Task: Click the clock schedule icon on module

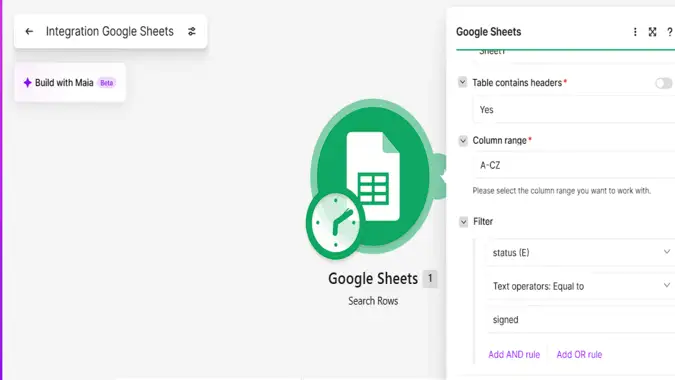Action: click(335, 224)
